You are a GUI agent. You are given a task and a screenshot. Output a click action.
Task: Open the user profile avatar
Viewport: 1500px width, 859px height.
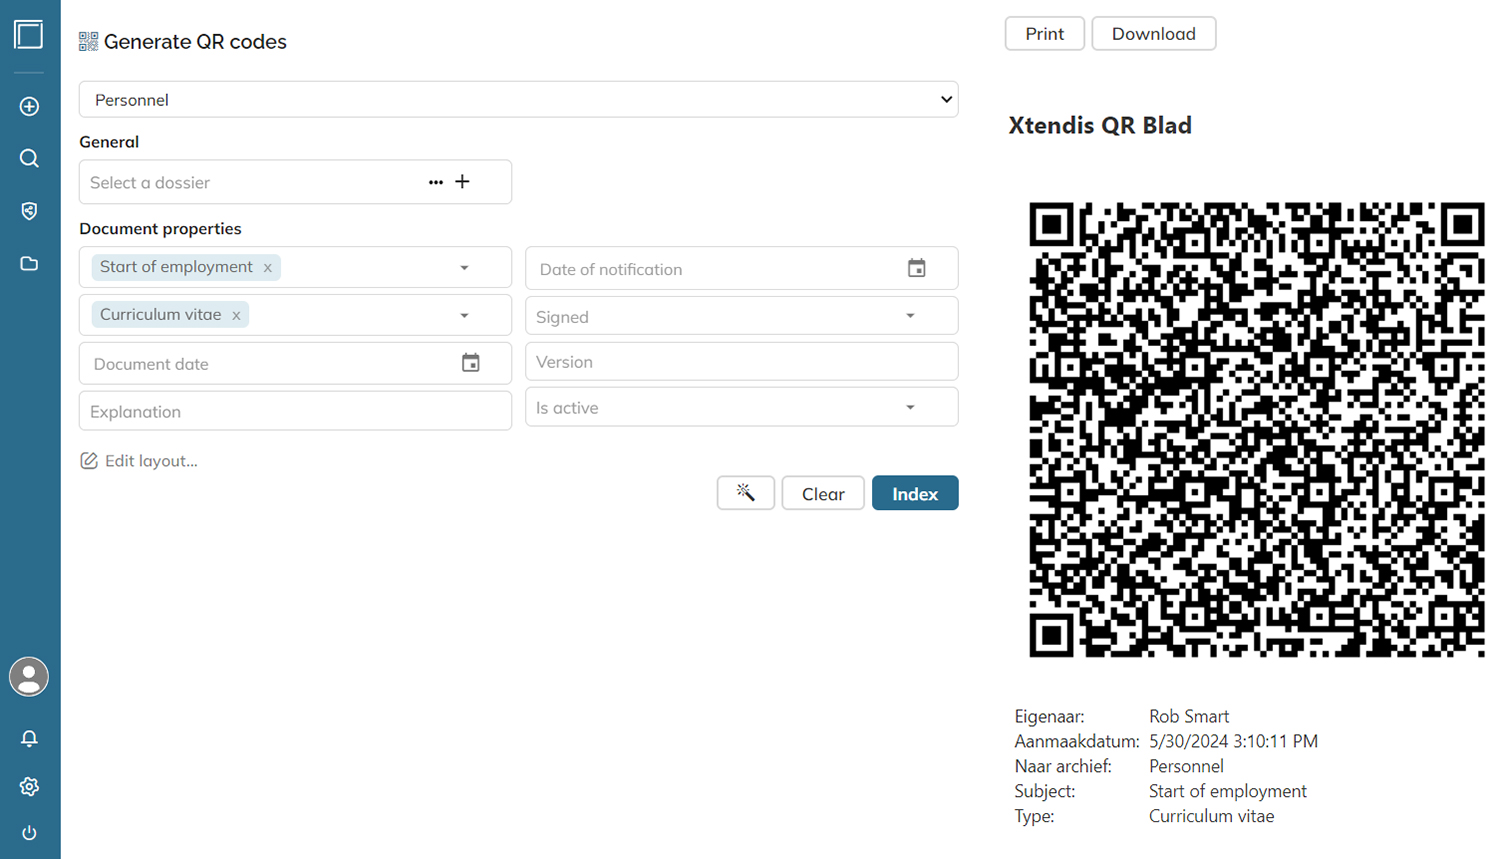click(x=29, y=677)
